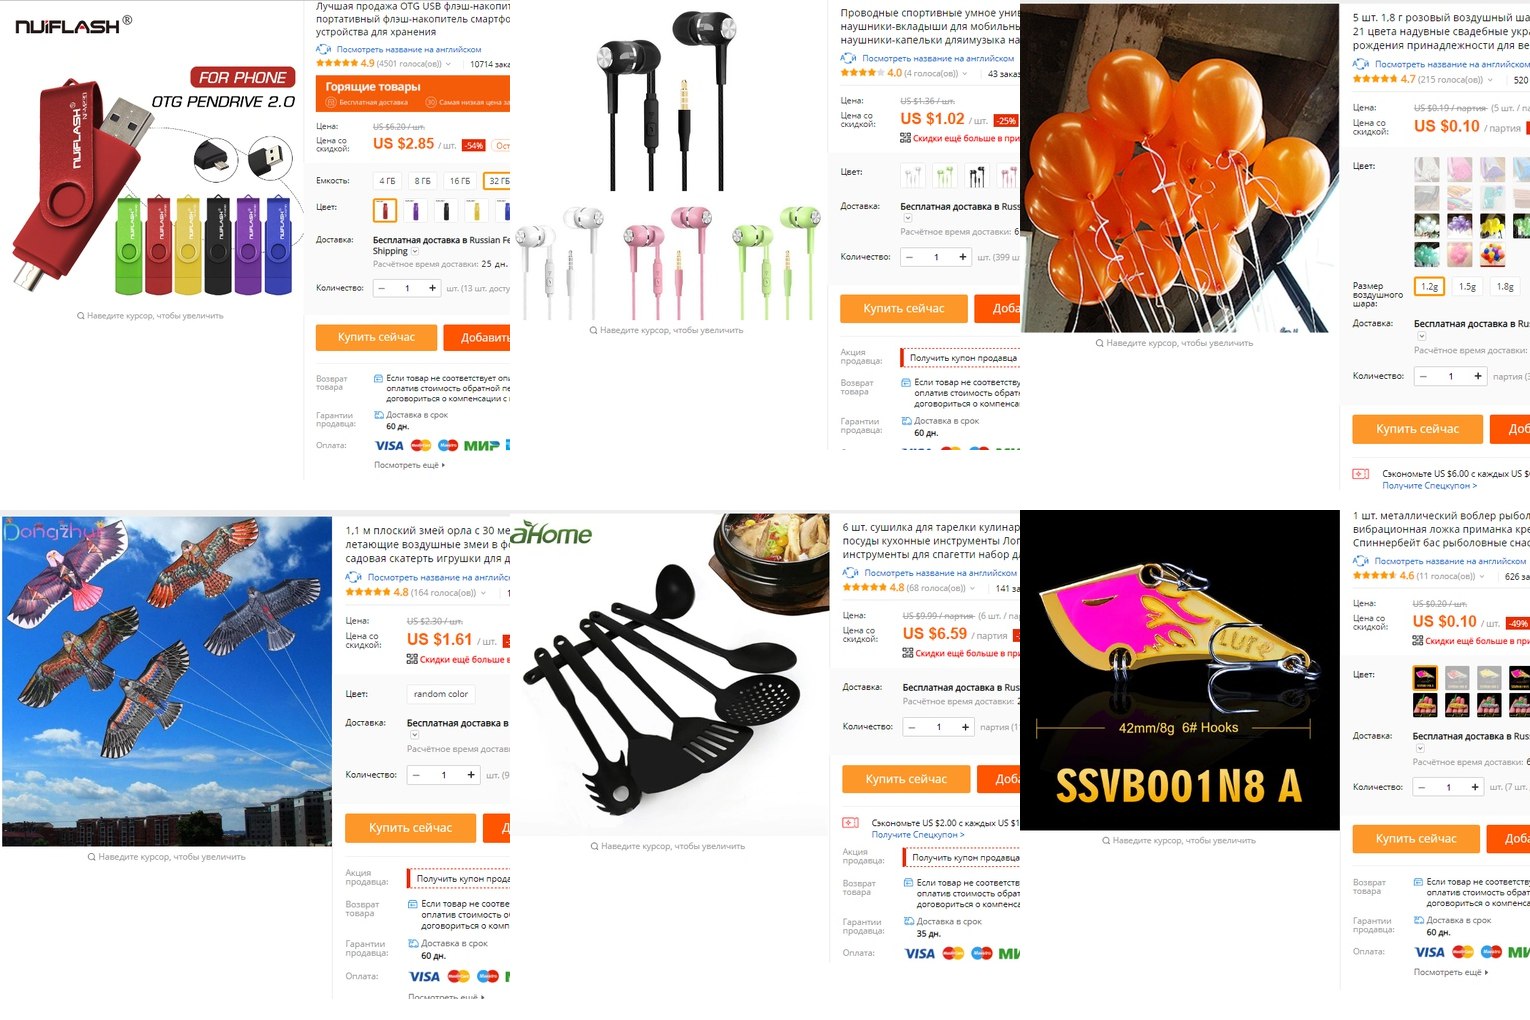Click Купить сейчас for the kitchen utensils set
This screenshot has height=1020, width=1530.
906,779
